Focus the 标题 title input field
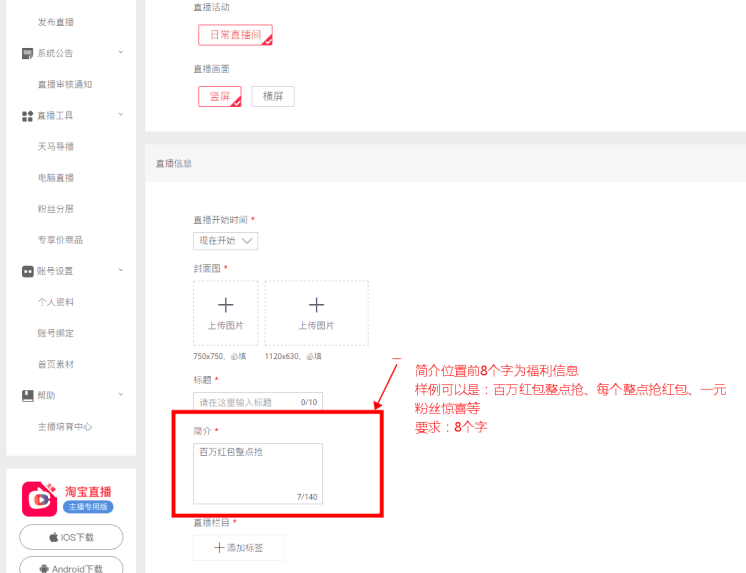Viewport: 746px width, 573px height. (x=258, y=402)
